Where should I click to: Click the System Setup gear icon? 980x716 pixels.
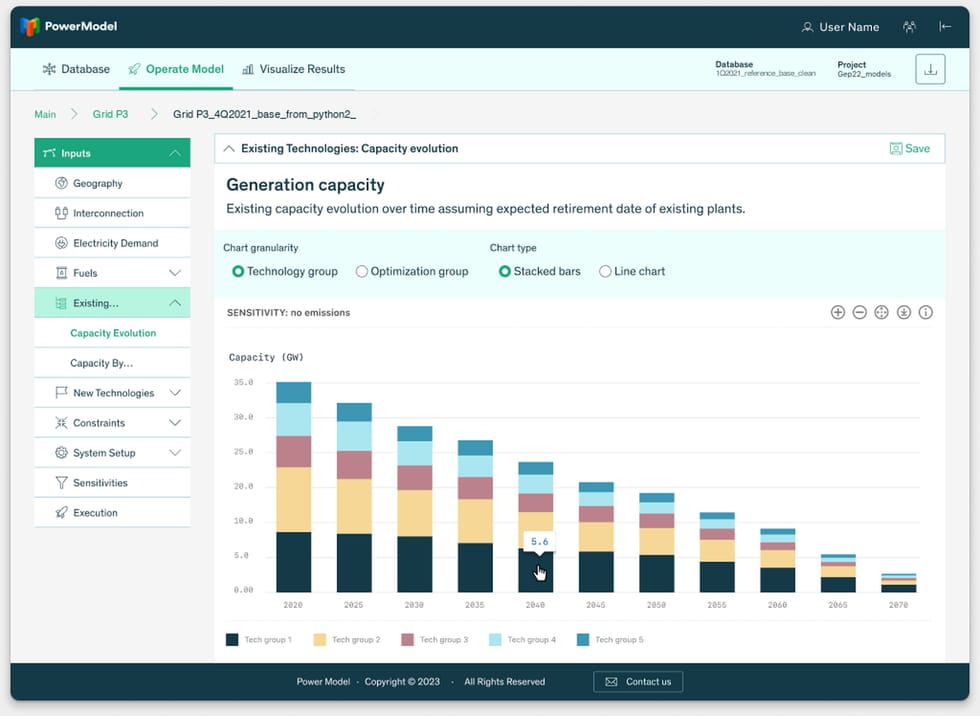click(x=61, y=453)
